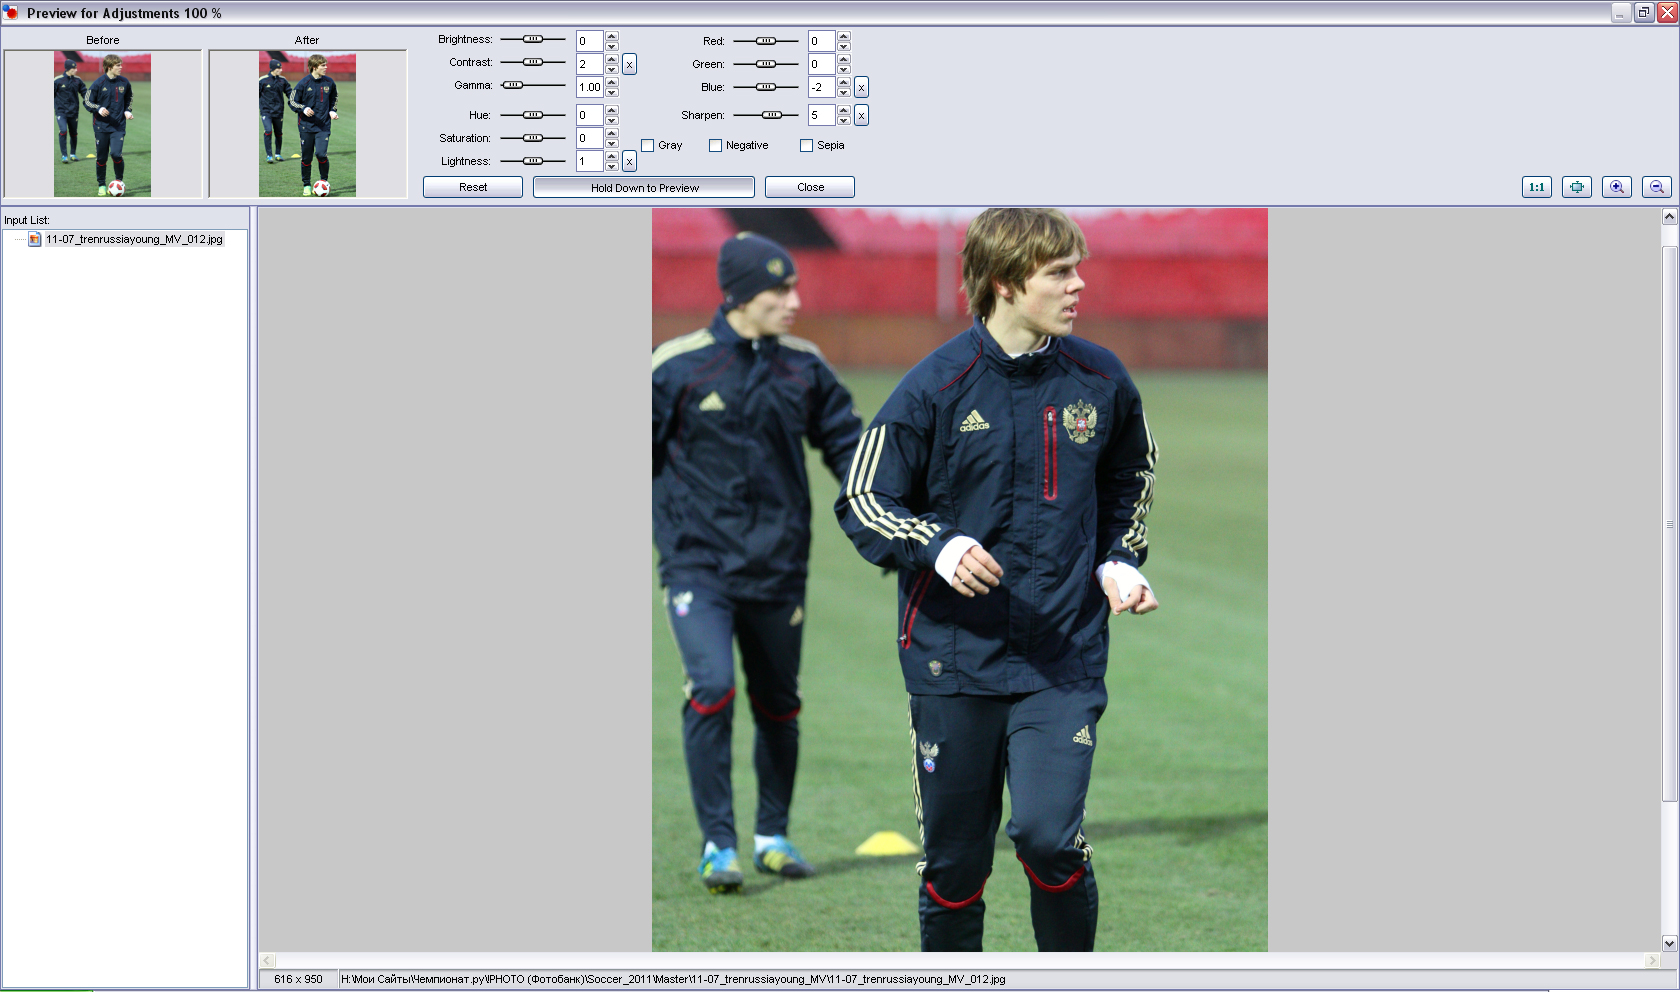The image size is (1680, 992).
Task: Click the preview's vertical scrollbar down arrow
Action: tap(1669, 943)
